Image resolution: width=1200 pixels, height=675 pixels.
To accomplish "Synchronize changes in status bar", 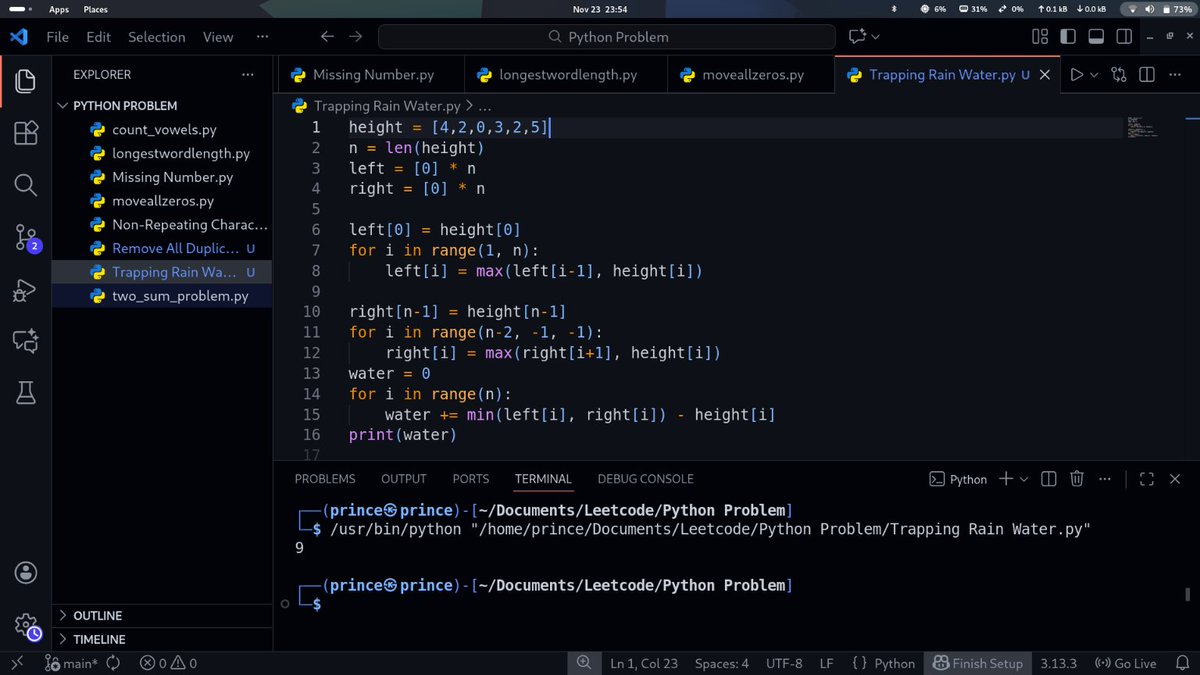I will pyautogui.click(x=112, y=663).
